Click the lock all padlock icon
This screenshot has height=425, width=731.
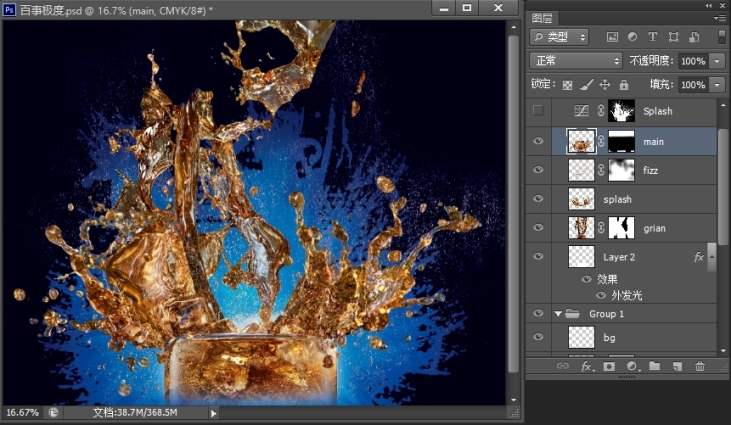pos(624,85)
